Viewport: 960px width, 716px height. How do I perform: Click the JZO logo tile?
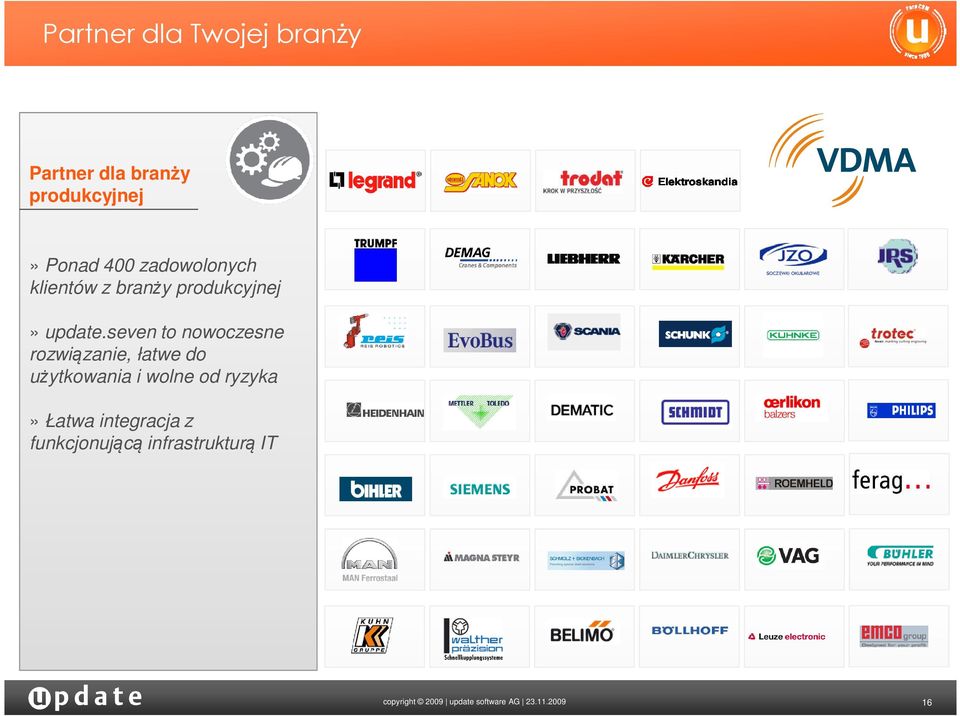click(794, 259)
